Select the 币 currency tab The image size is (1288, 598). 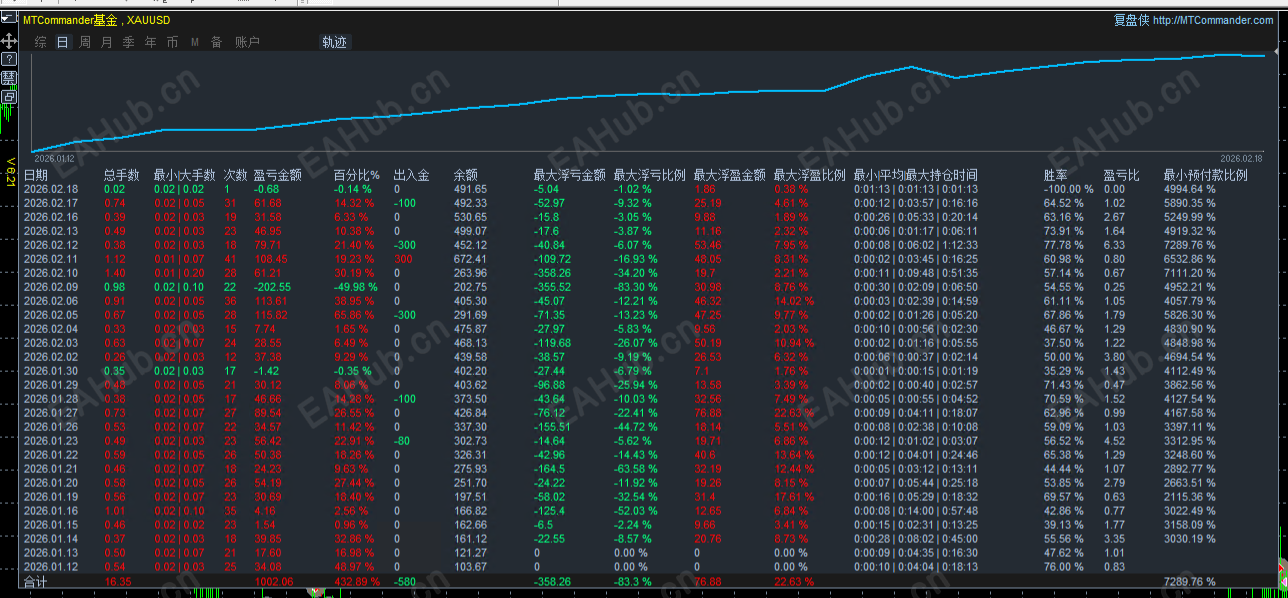(173, 42)
